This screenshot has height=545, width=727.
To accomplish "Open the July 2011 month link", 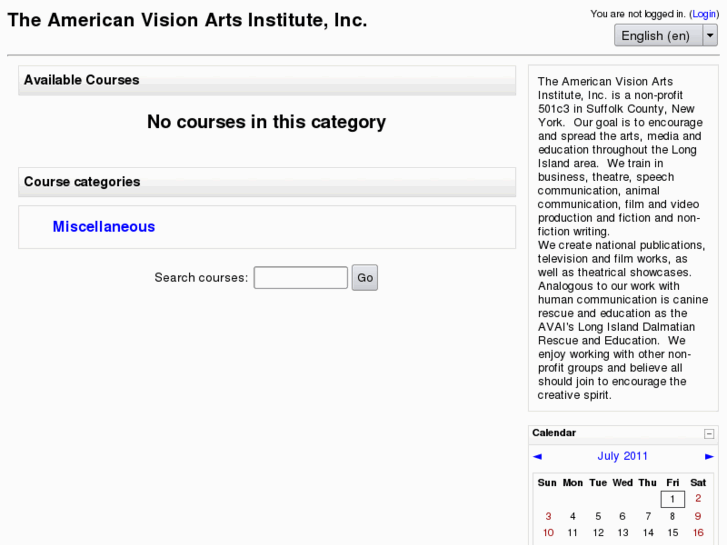I will 623,456.
